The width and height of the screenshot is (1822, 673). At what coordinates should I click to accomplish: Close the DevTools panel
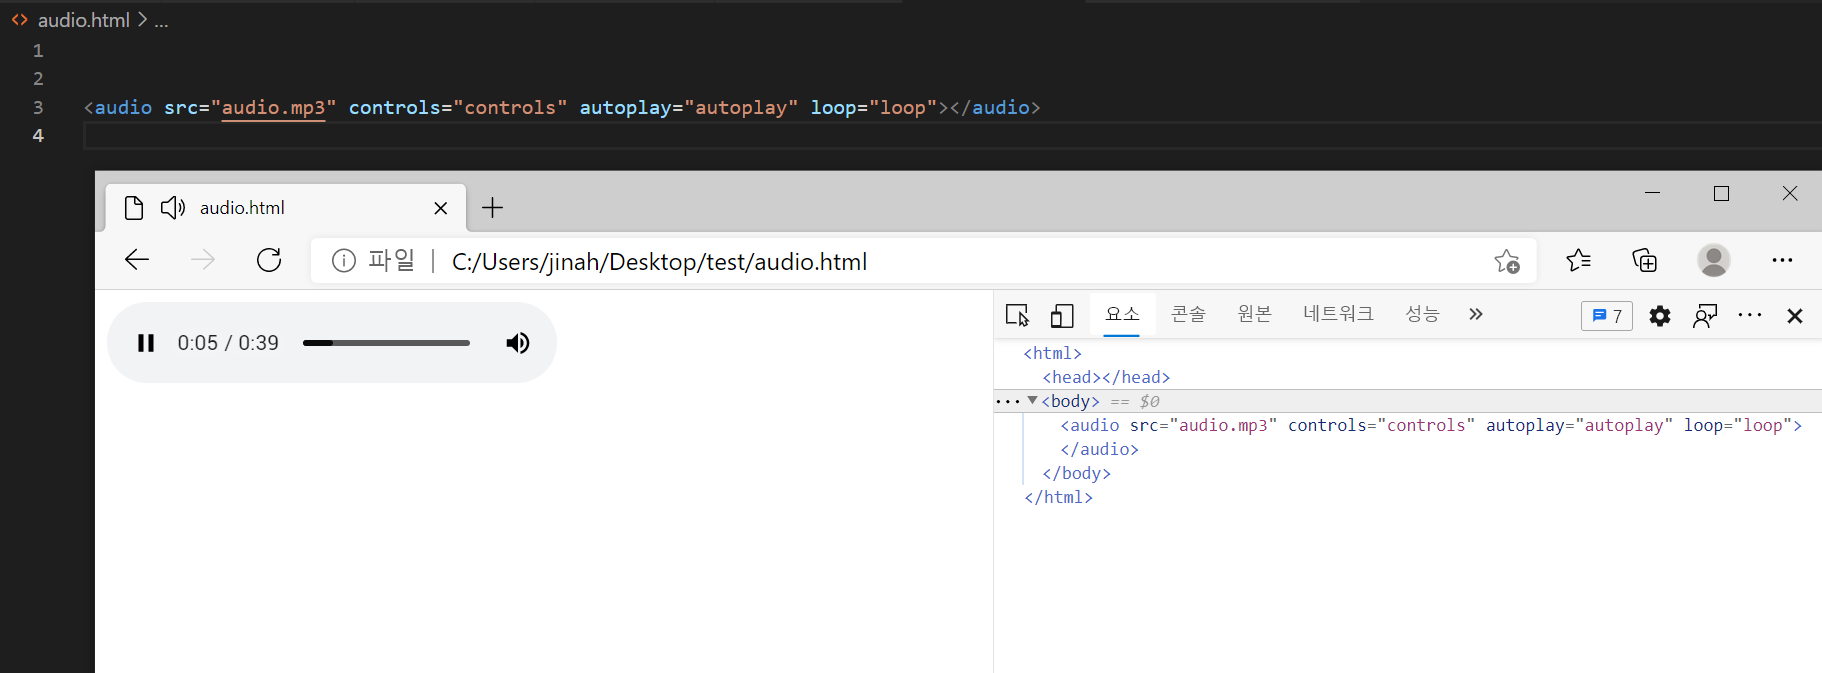coord(1795,316)
